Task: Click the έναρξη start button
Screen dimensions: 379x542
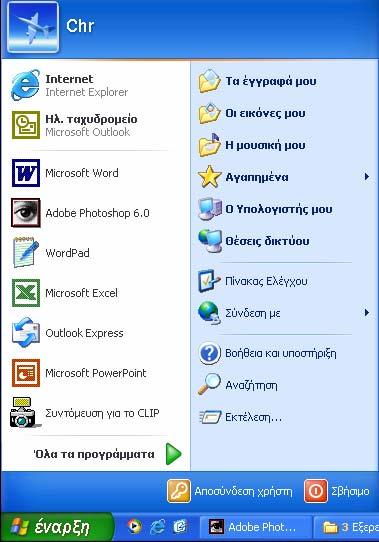Action: click(57, 527)
